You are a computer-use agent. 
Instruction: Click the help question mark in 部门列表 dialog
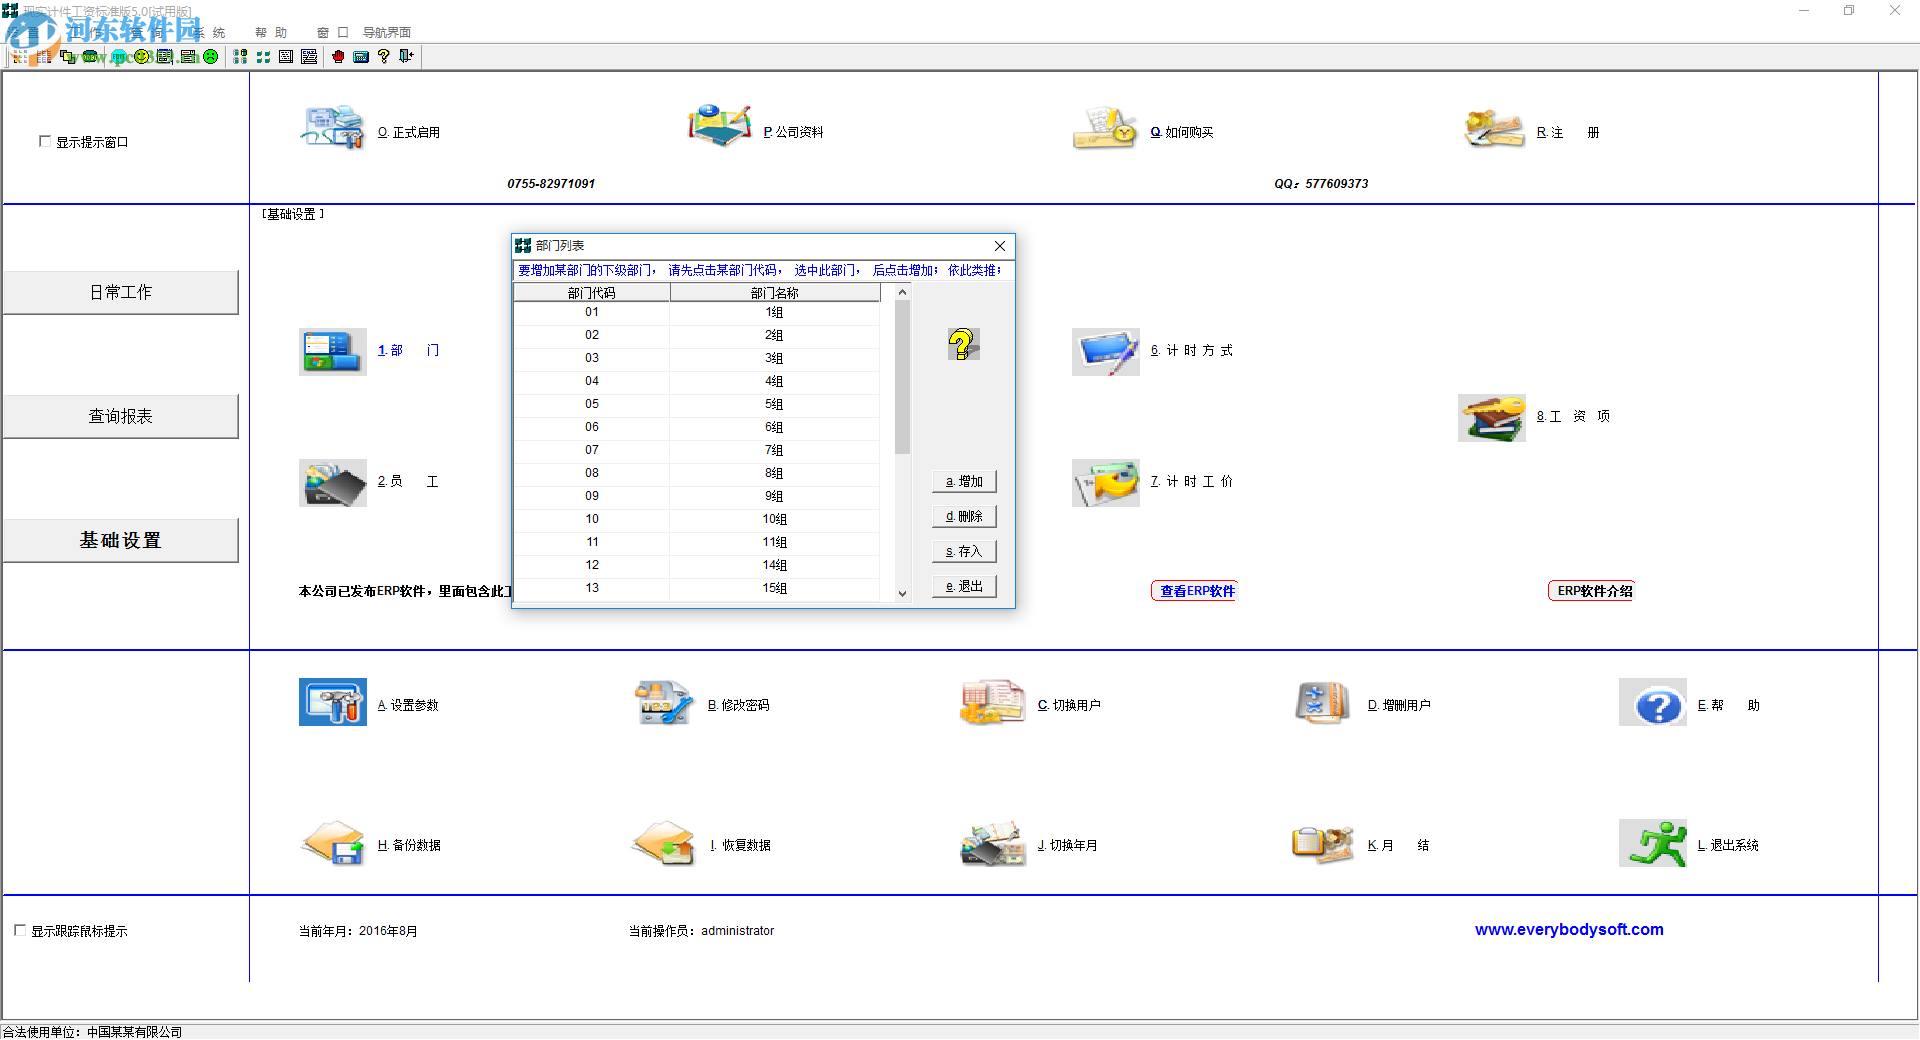tap(962, 344)
